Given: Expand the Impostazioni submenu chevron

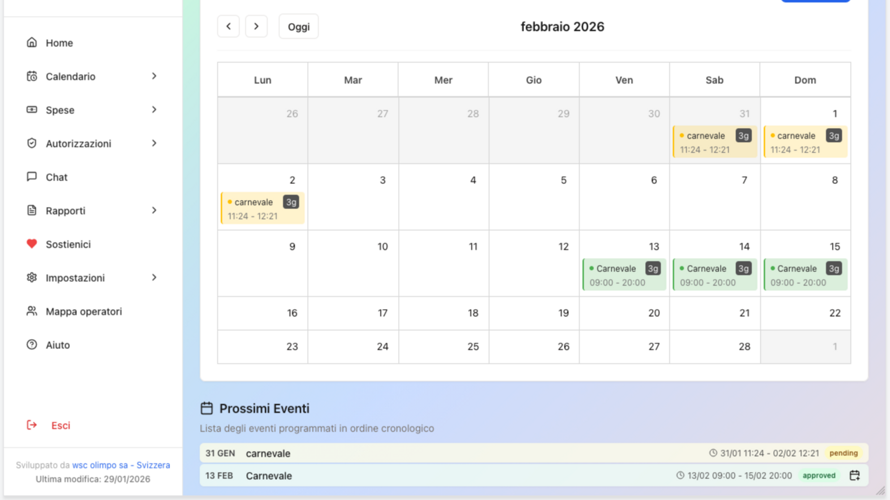Looking at the screenshot, I should pos(154,278).
